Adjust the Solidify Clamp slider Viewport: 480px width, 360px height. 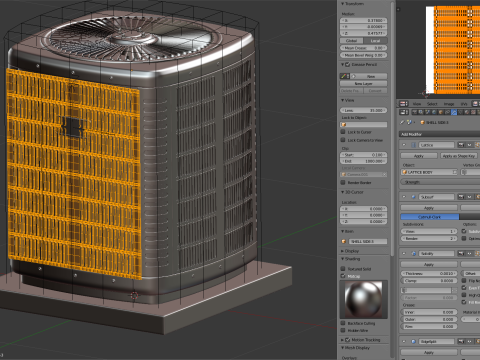click(x=429, y=281)
